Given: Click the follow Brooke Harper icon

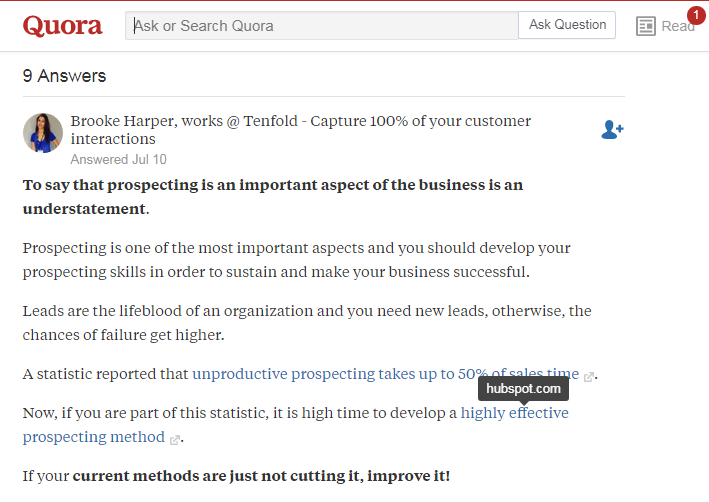Looking at the screenshot, I should click(612, 129).
